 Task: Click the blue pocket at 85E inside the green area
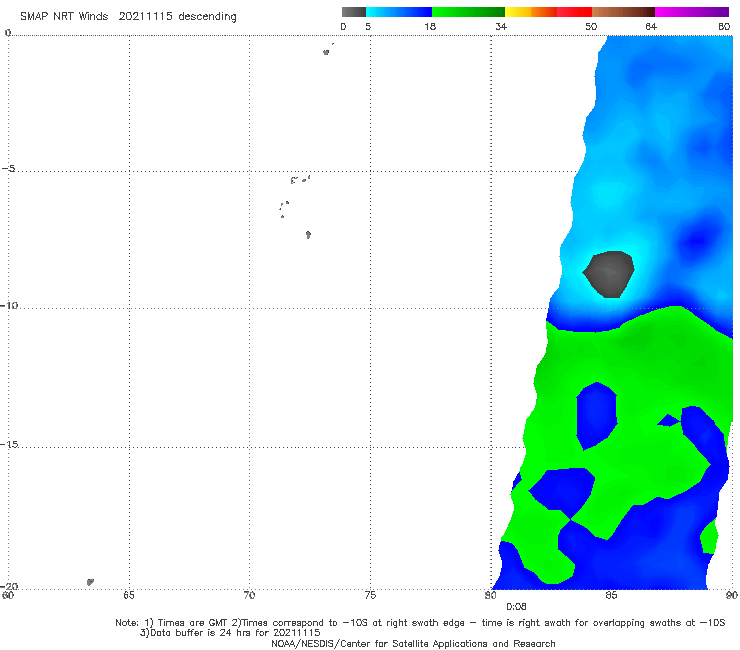tap(597, 416)
